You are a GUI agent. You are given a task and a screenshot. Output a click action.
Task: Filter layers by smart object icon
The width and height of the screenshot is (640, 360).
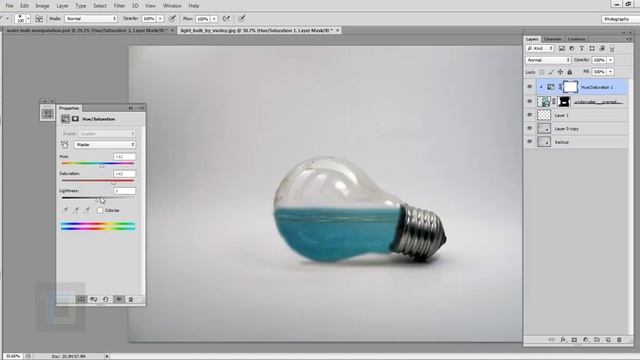tap(602, 49)
